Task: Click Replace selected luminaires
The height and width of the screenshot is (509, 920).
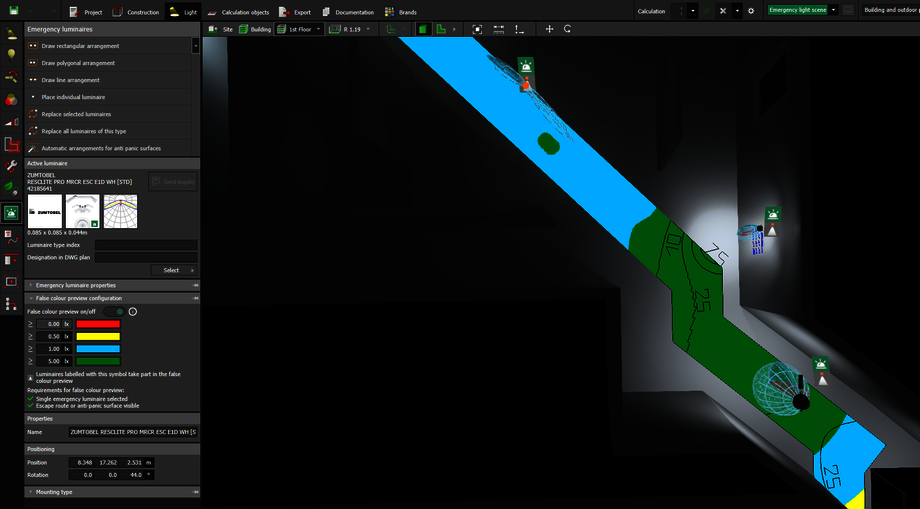Action: point(76,114)
